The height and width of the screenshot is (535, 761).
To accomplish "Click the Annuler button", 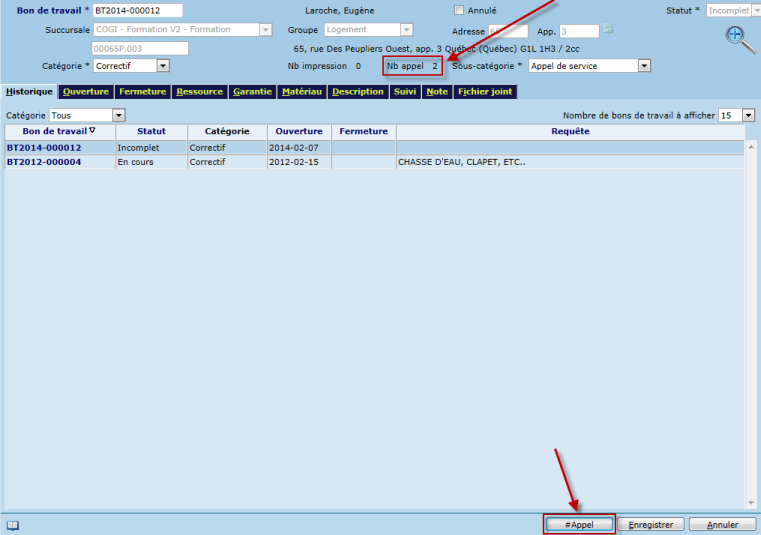I will coord(723,524).
